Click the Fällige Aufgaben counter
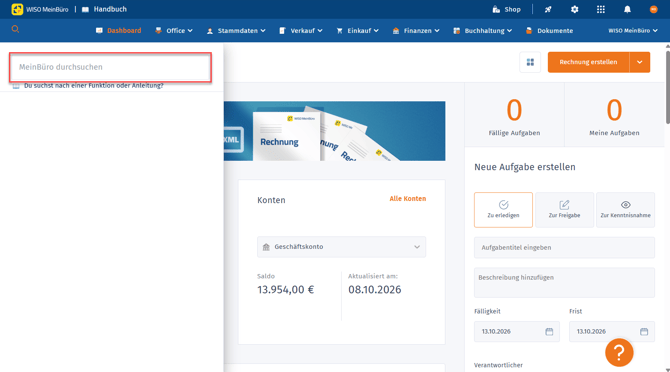The height and width of the screenshot is (372, 670). [514, 116]
